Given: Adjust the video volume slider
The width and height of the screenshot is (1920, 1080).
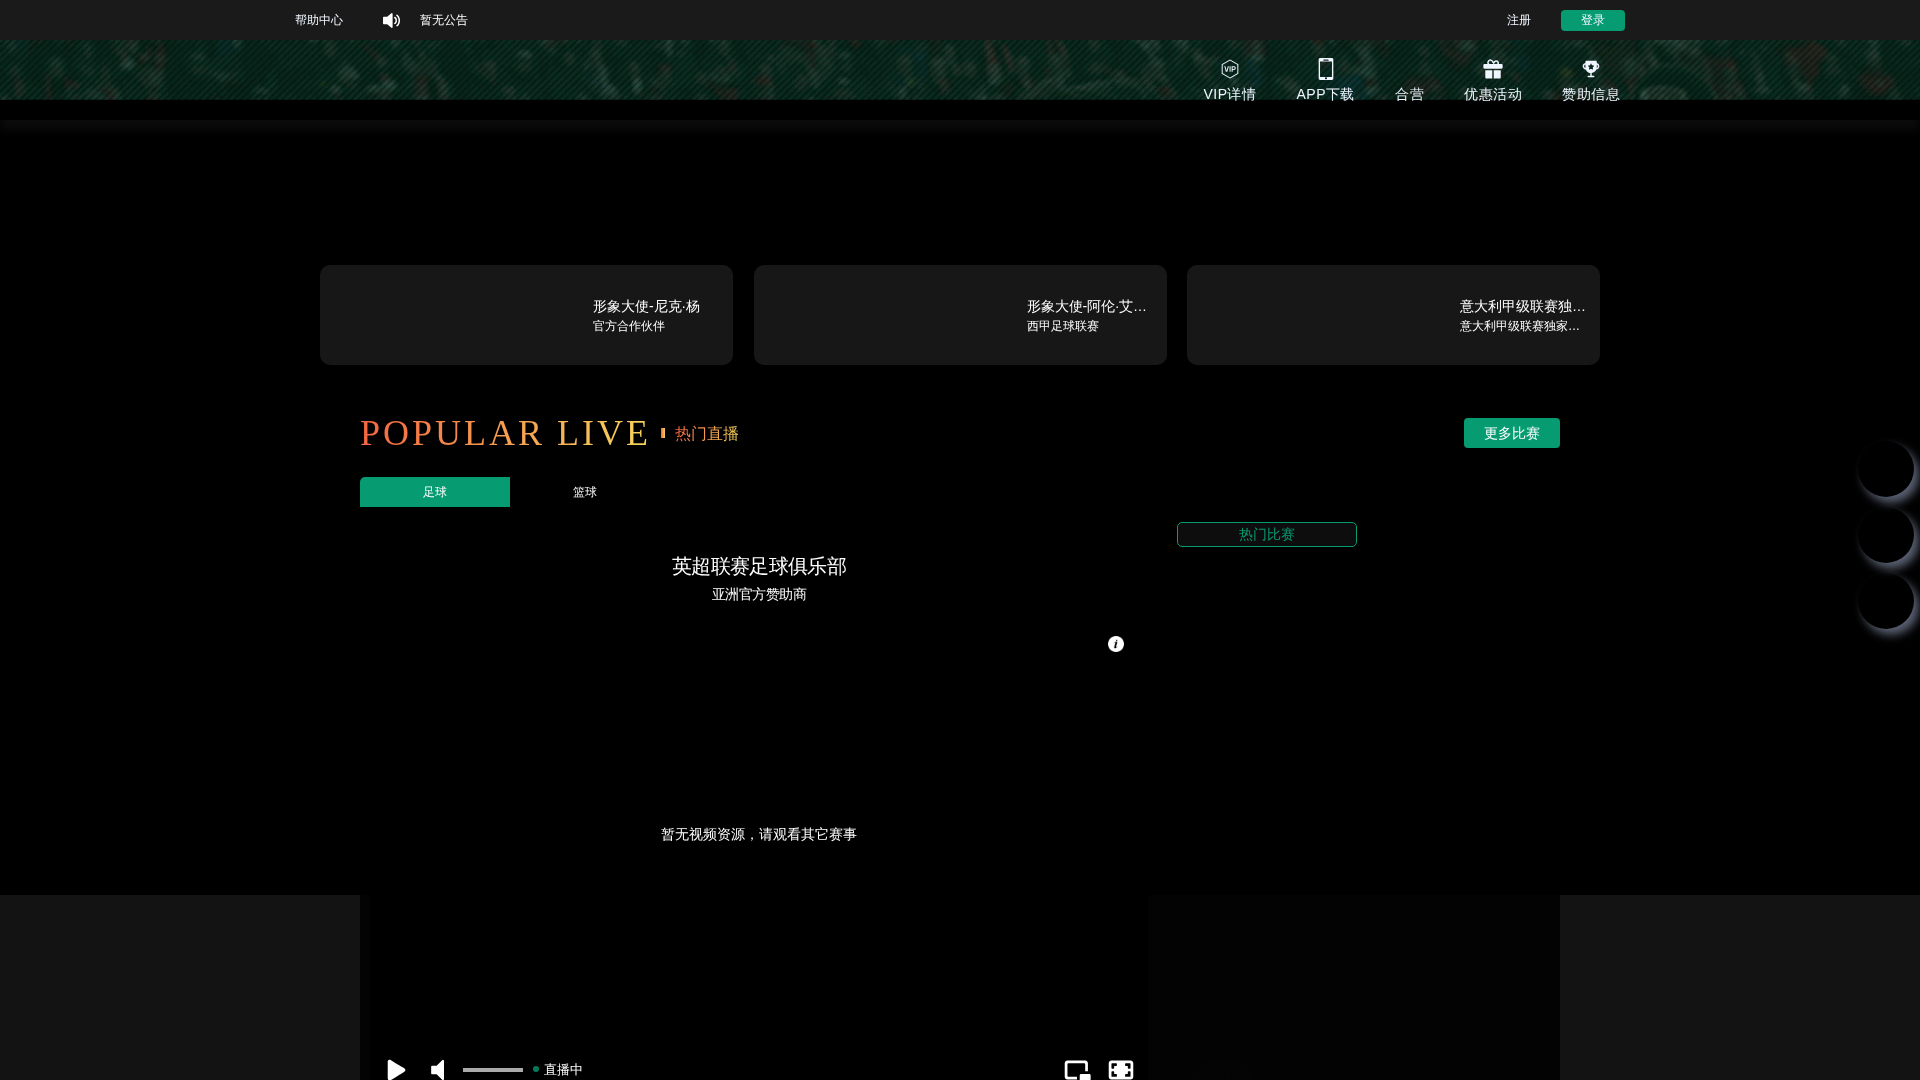Looking at the screenshot, I should (x=492, y=1069).
